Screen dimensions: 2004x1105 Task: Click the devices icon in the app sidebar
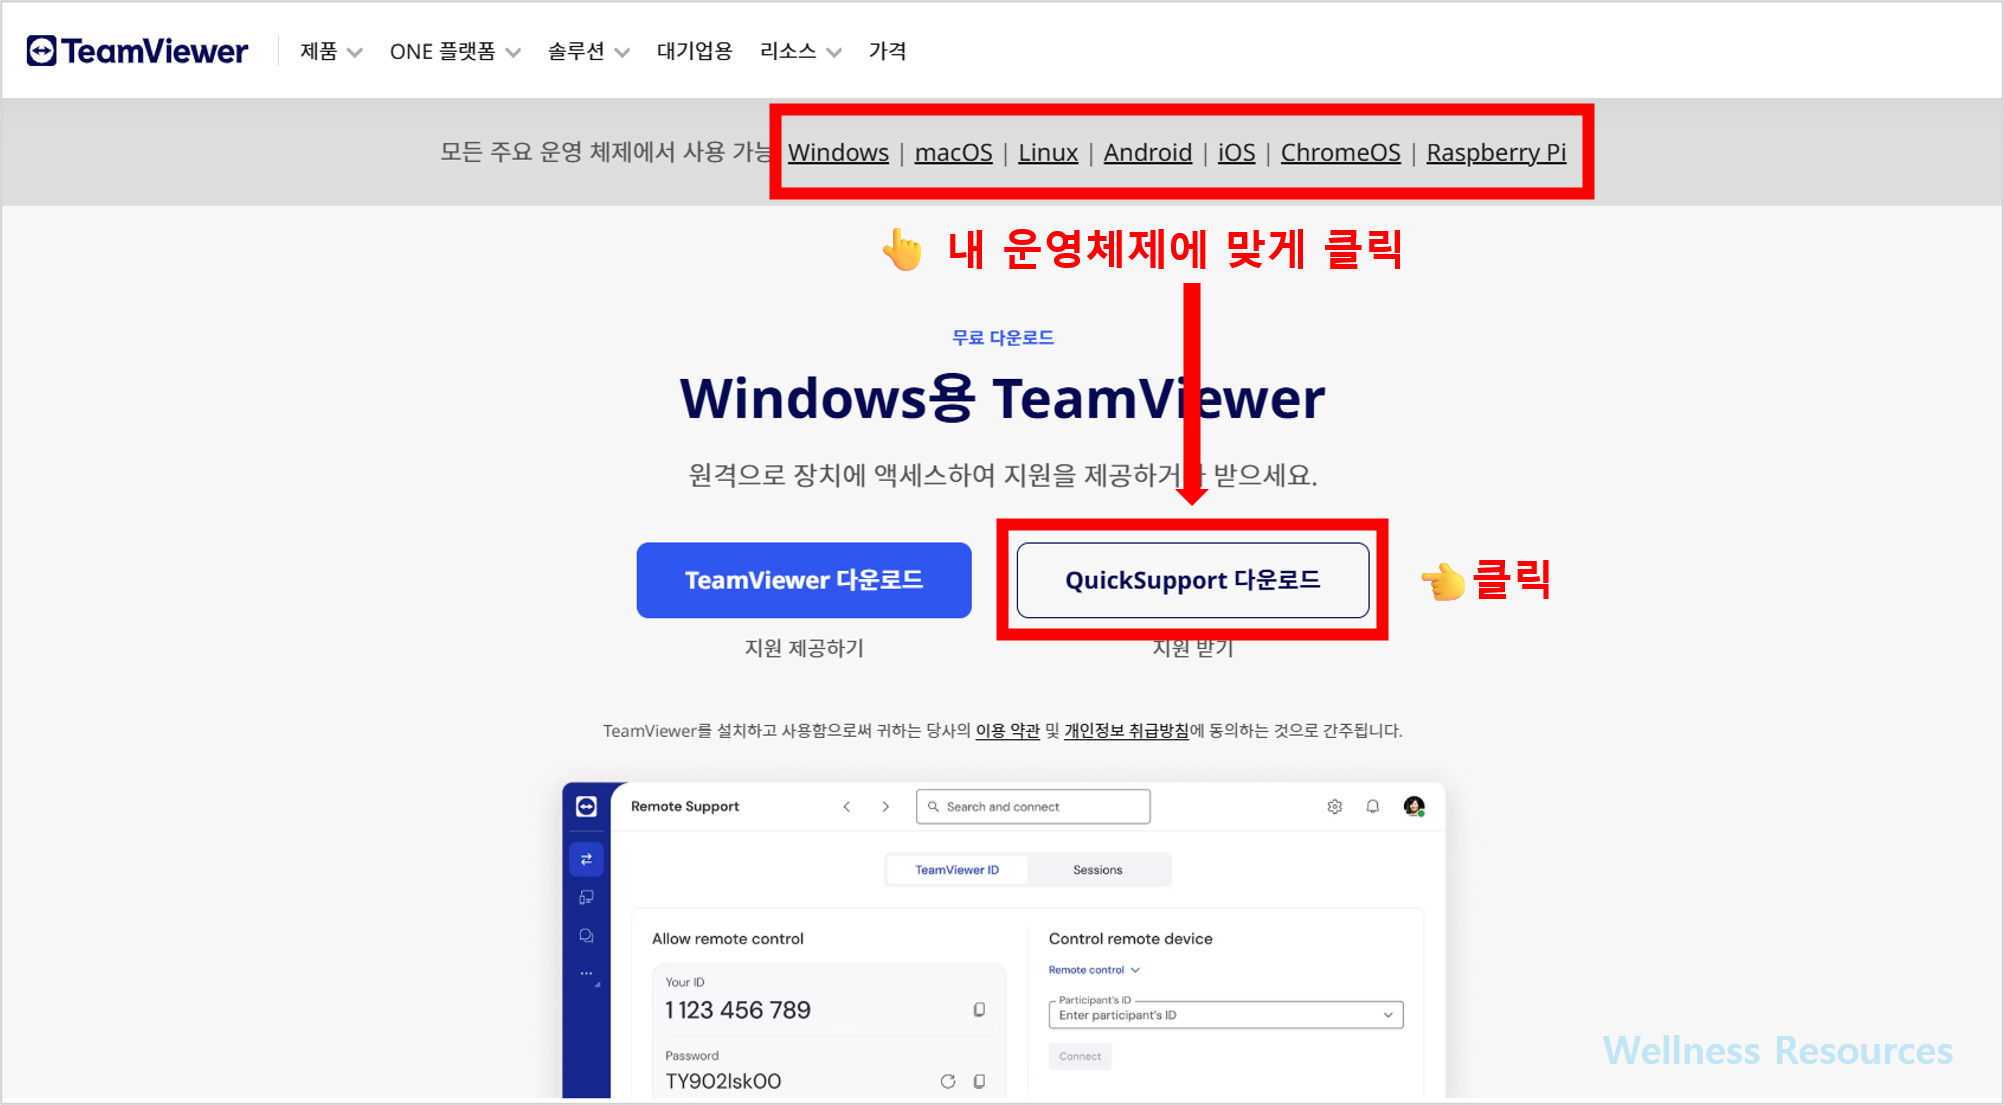click(x=586, y=898)
